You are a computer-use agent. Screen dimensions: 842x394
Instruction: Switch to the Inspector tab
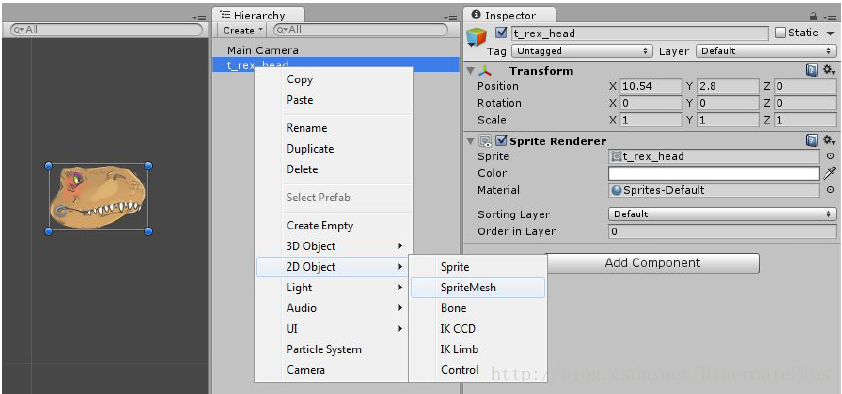[510, 16]
